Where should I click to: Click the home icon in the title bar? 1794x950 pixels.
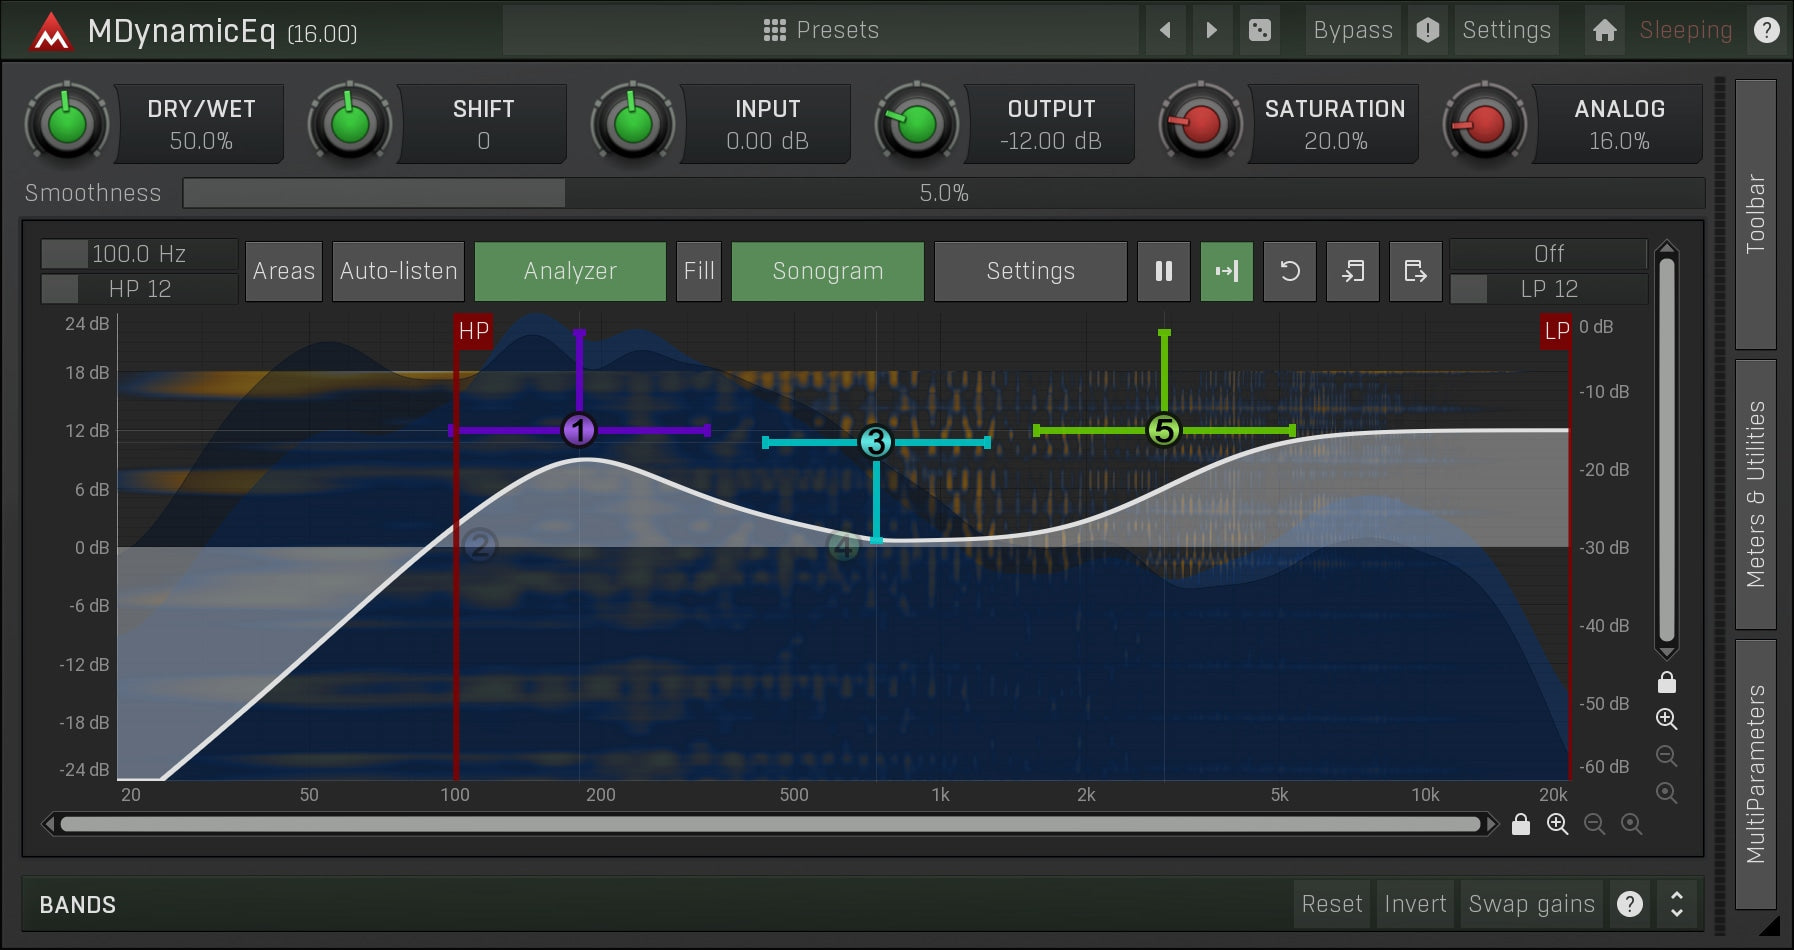[1604, 30]
